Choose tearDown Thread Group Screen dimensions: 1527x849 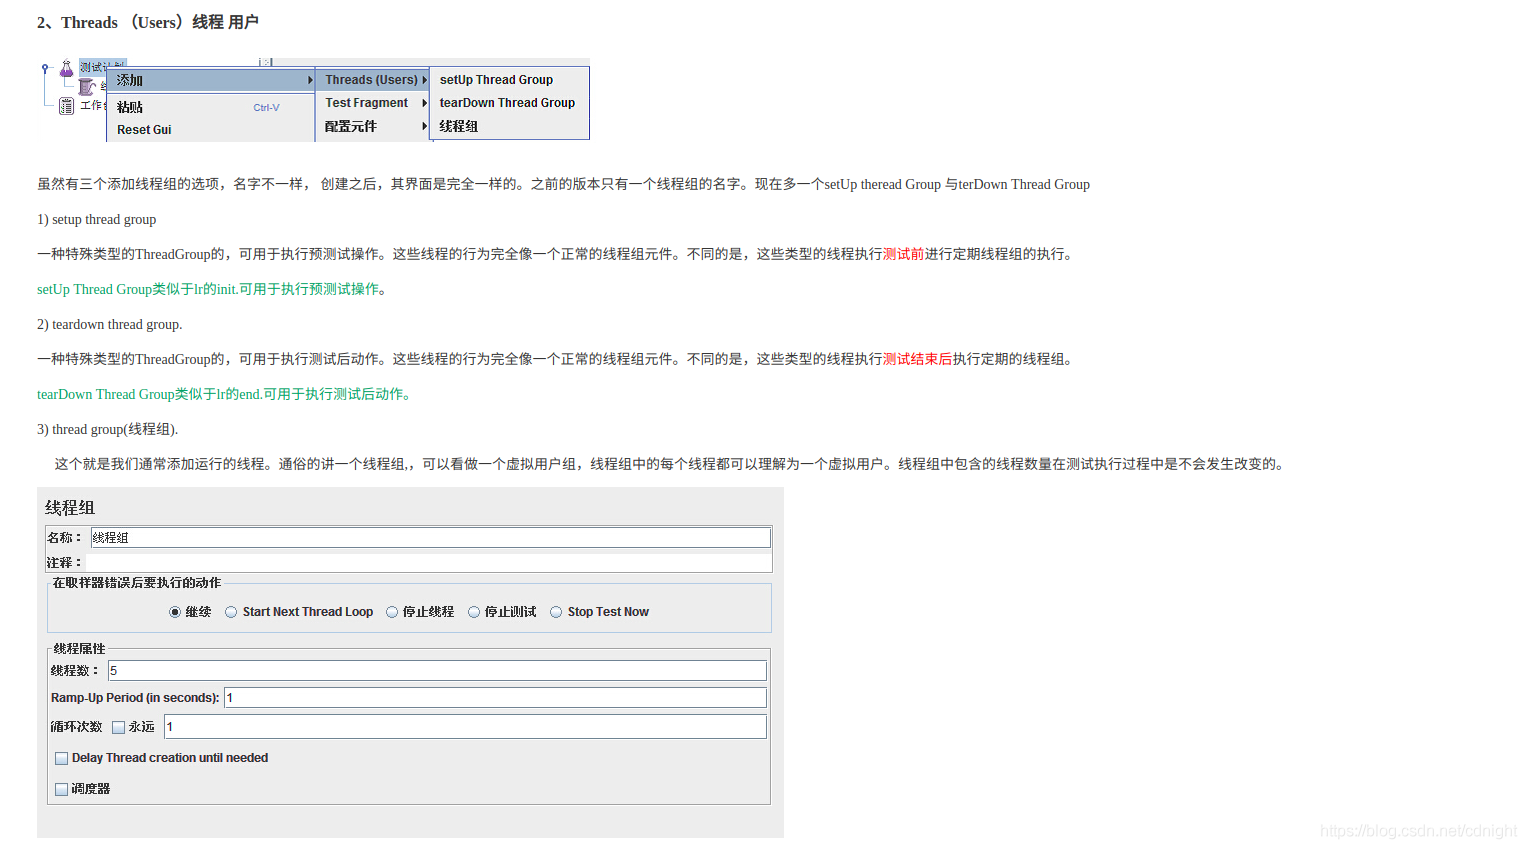[x=507, y=103]
